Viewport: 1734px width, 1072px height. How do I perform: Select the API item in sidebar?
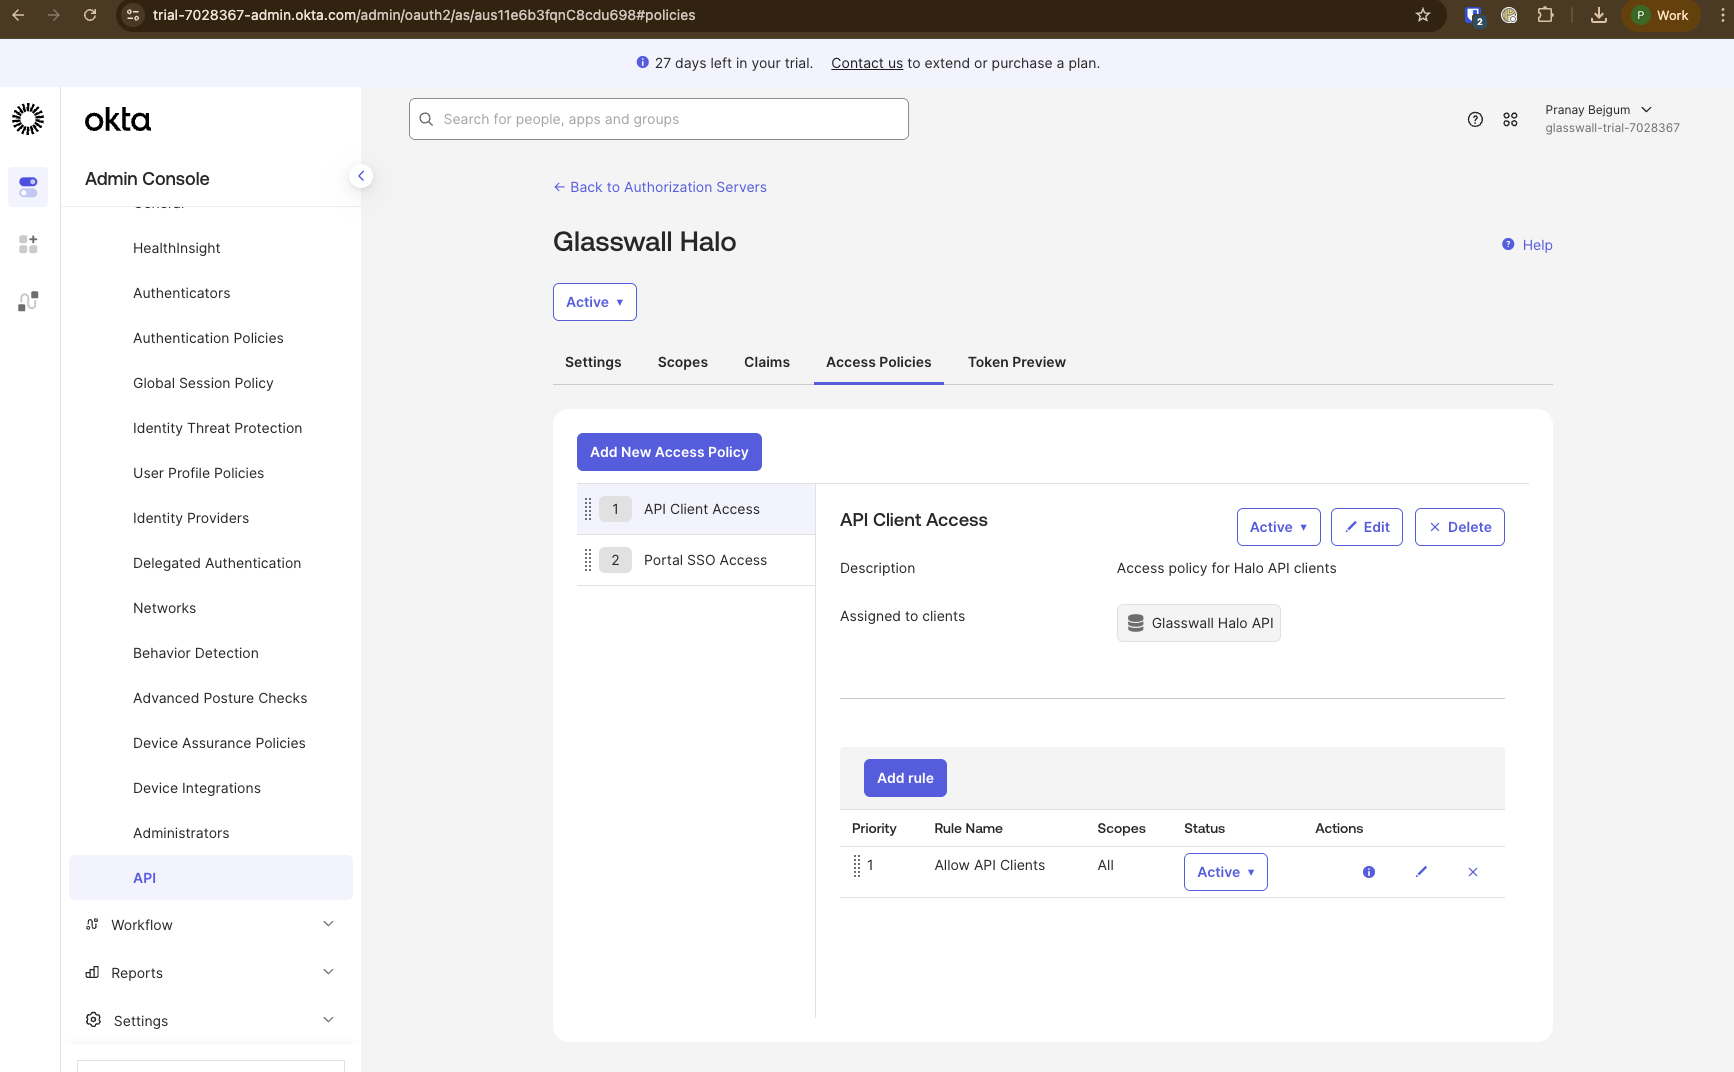211,878
